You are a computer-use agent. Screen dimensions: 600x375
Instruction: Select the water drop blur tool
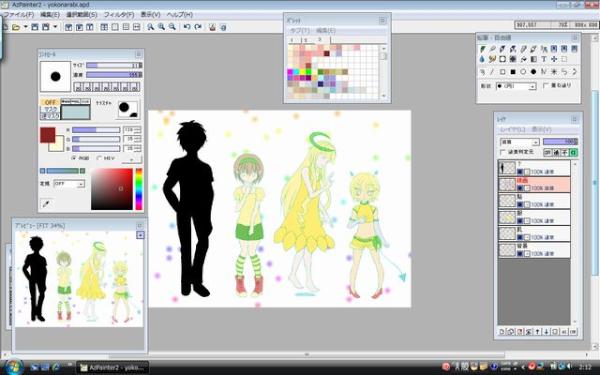click(x=482, y=59)
